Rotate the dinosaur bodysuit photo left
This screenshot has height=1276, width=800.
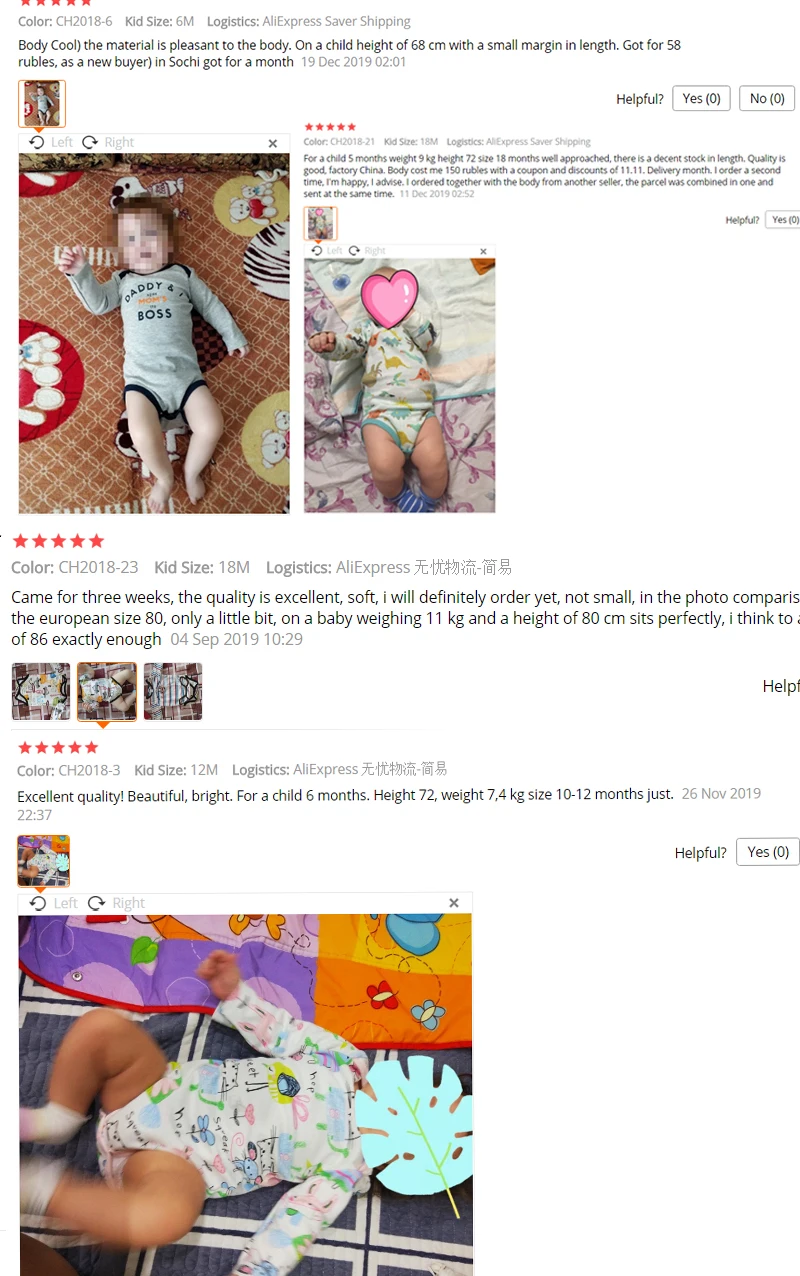329,251
